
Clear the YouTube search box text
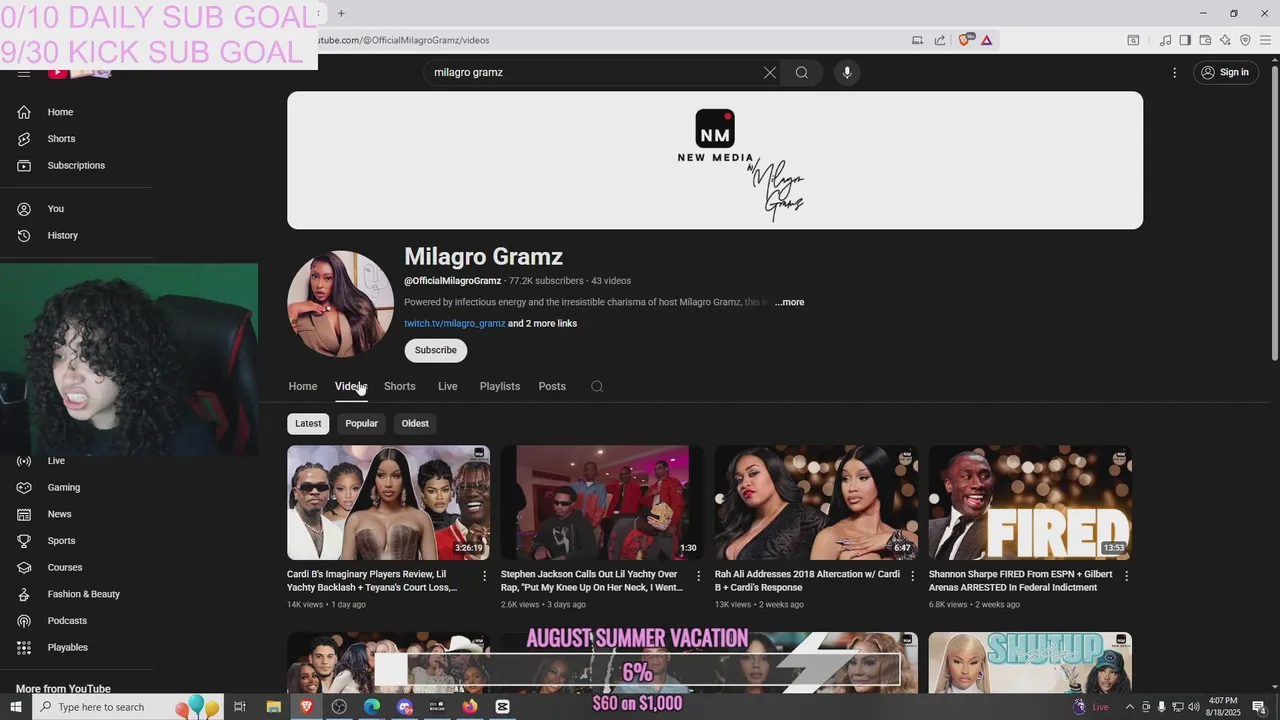click(770, 72)
